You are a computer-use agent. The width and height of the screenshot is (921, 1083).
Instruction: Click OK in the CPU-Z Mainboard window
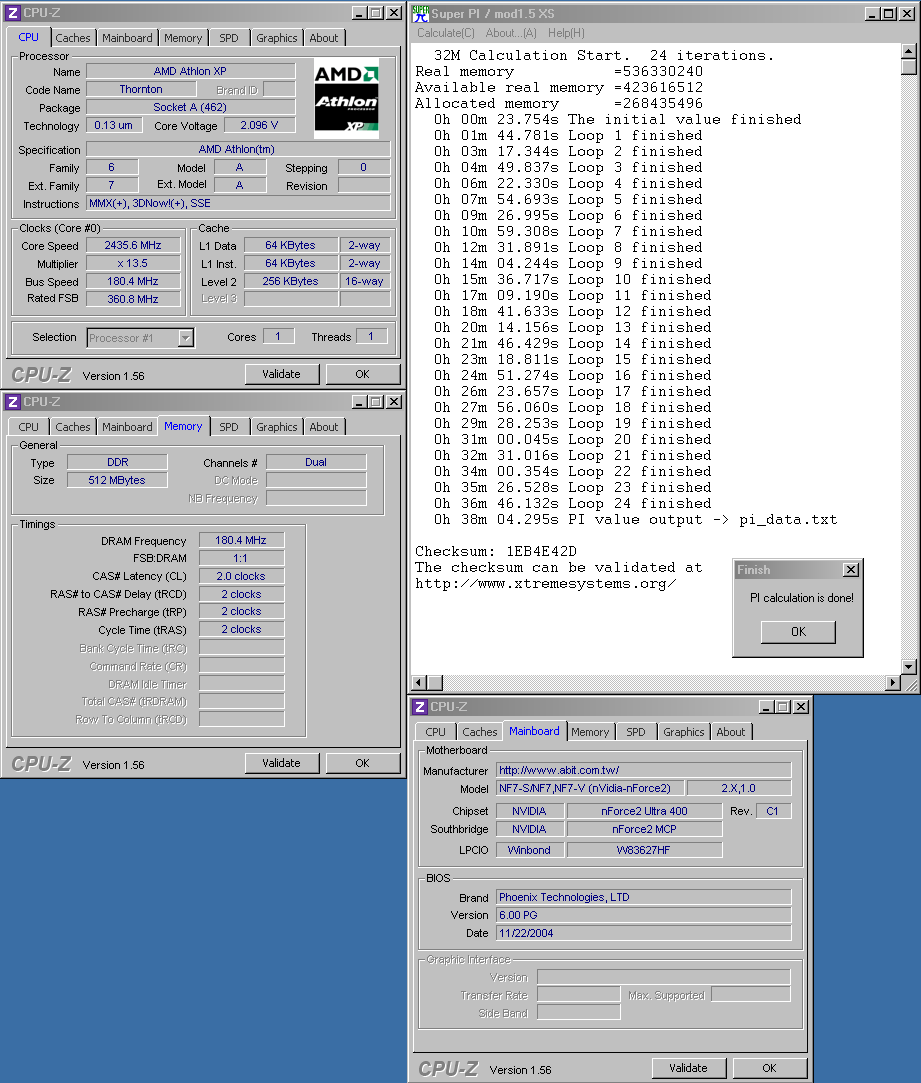click(x=769, y=1068)
